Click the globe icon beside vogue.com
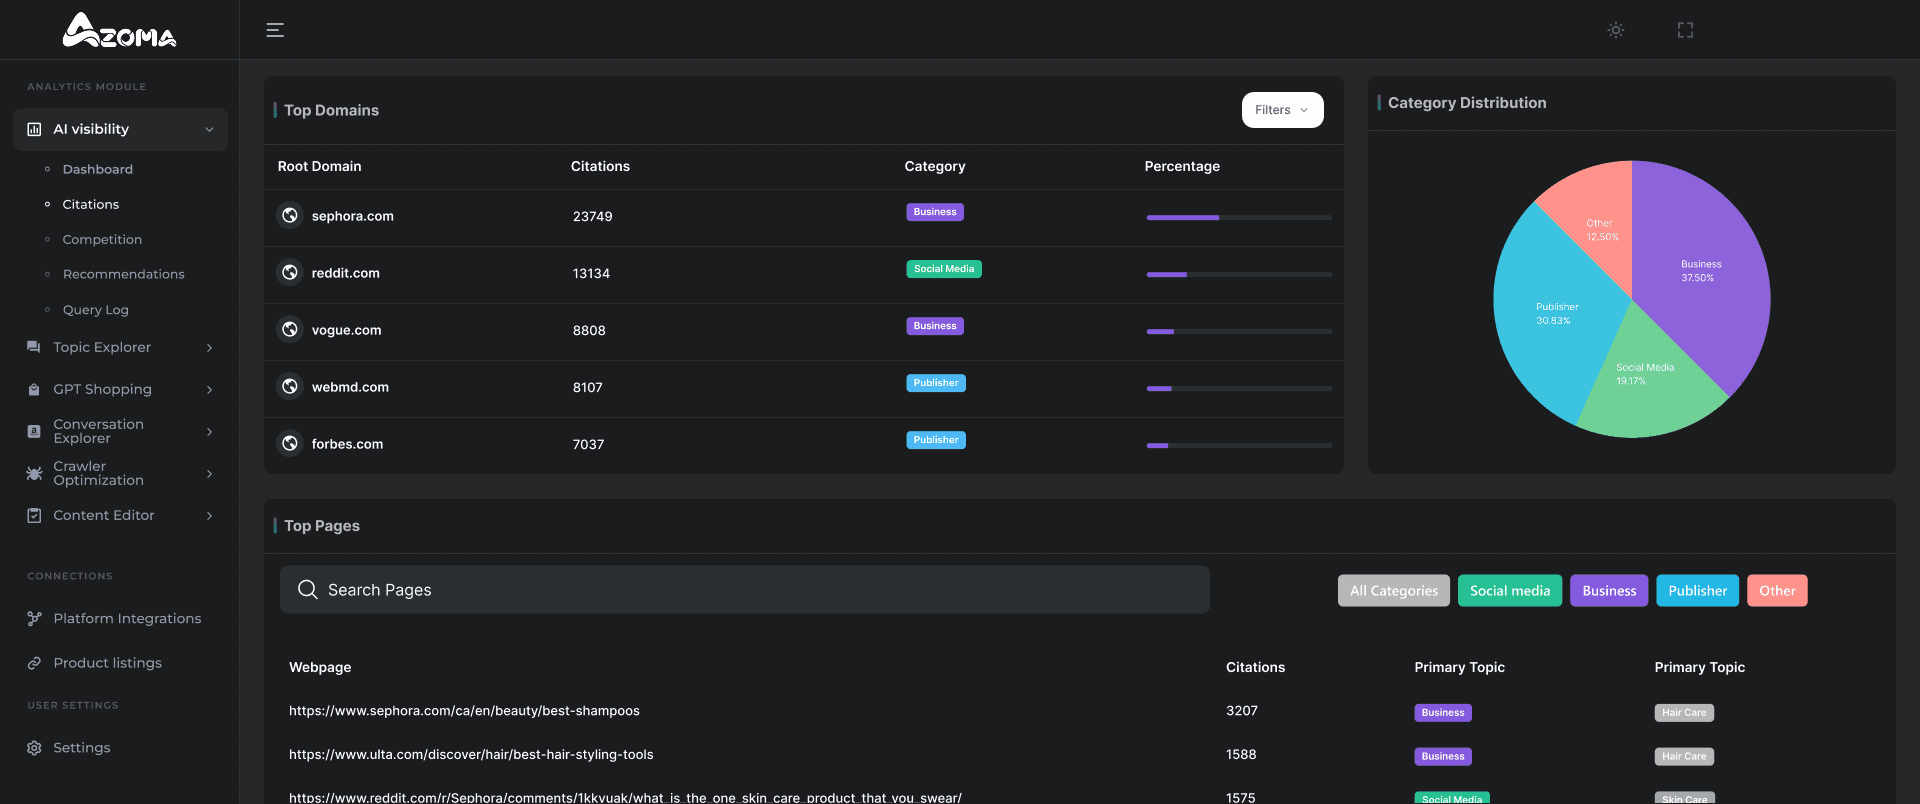The image size is (1920, 804). click(290, 329)
